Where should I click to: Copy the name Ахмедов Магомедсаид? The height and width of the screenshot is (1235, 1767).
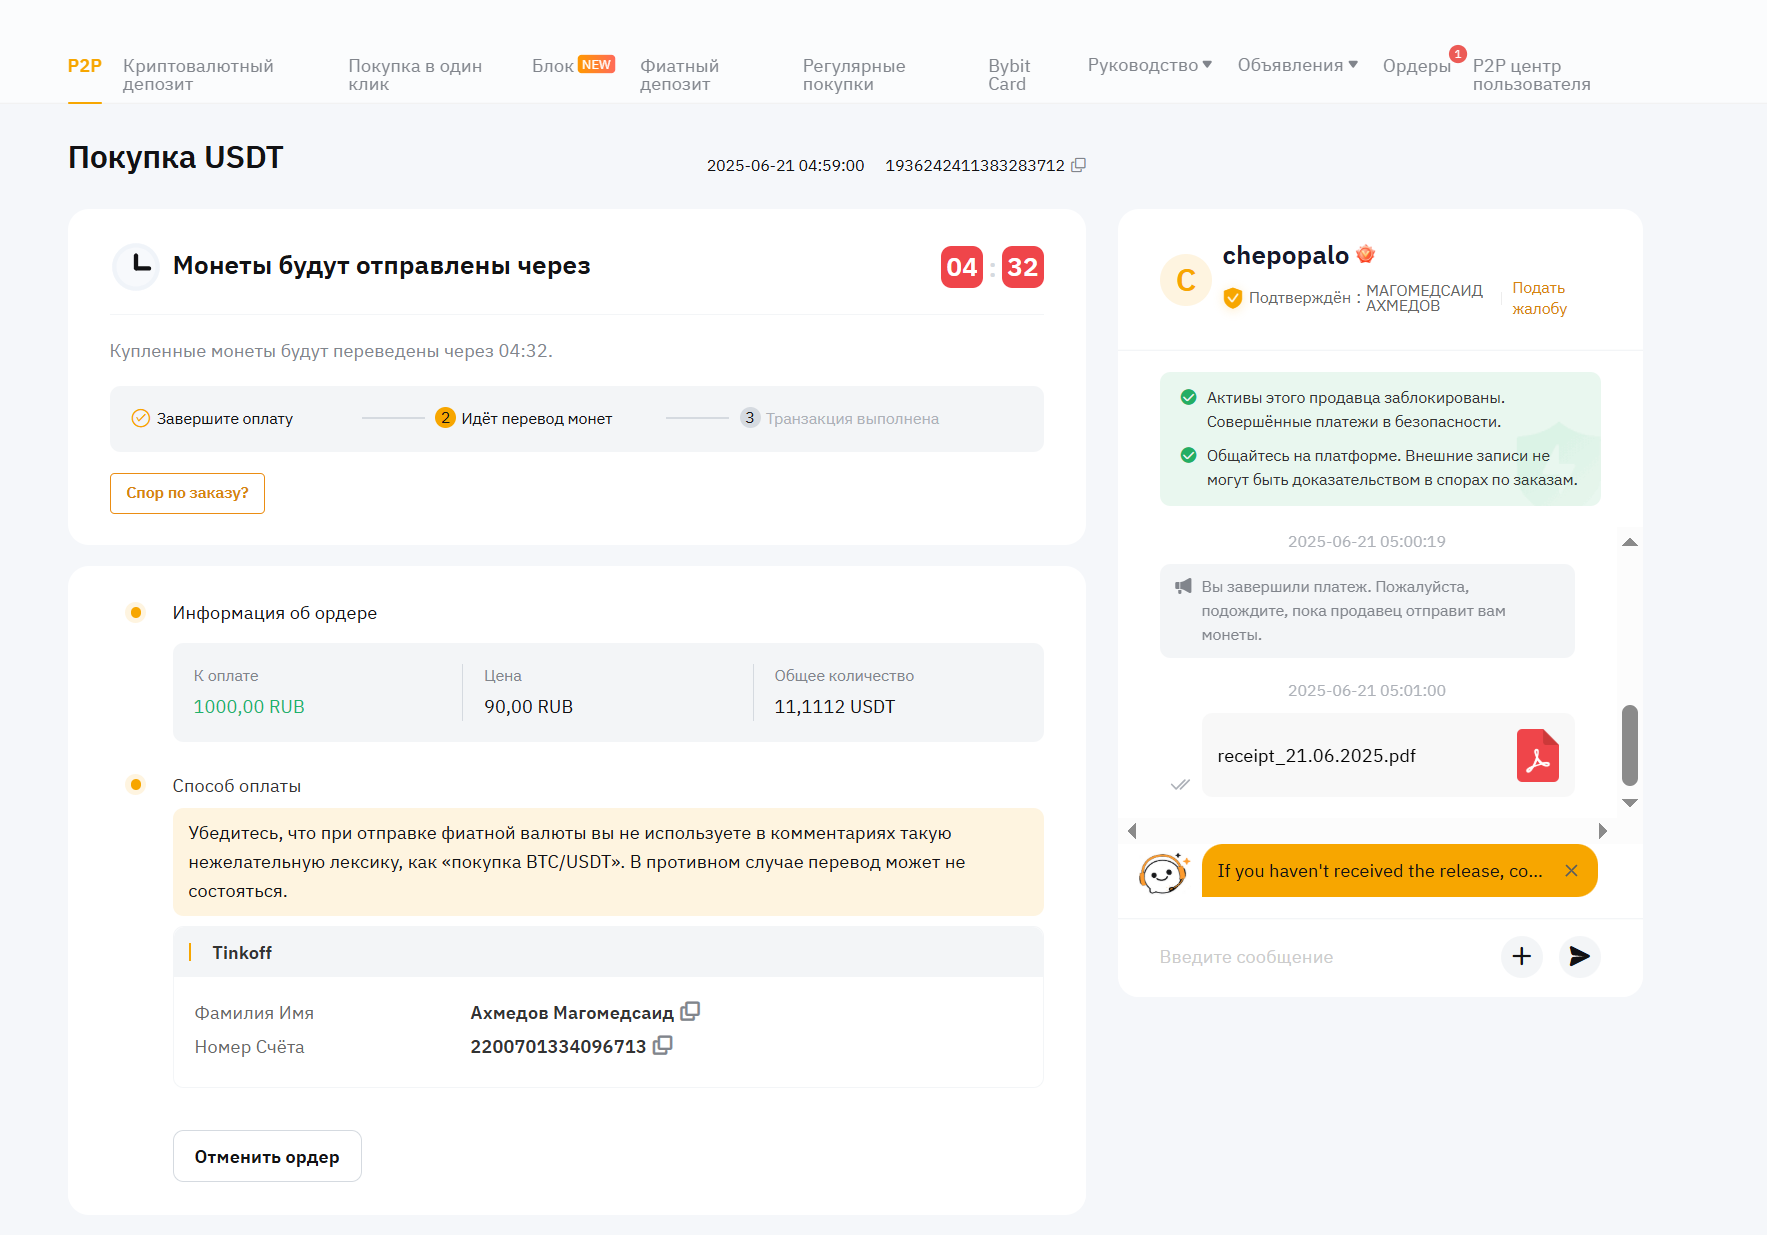690,1011
